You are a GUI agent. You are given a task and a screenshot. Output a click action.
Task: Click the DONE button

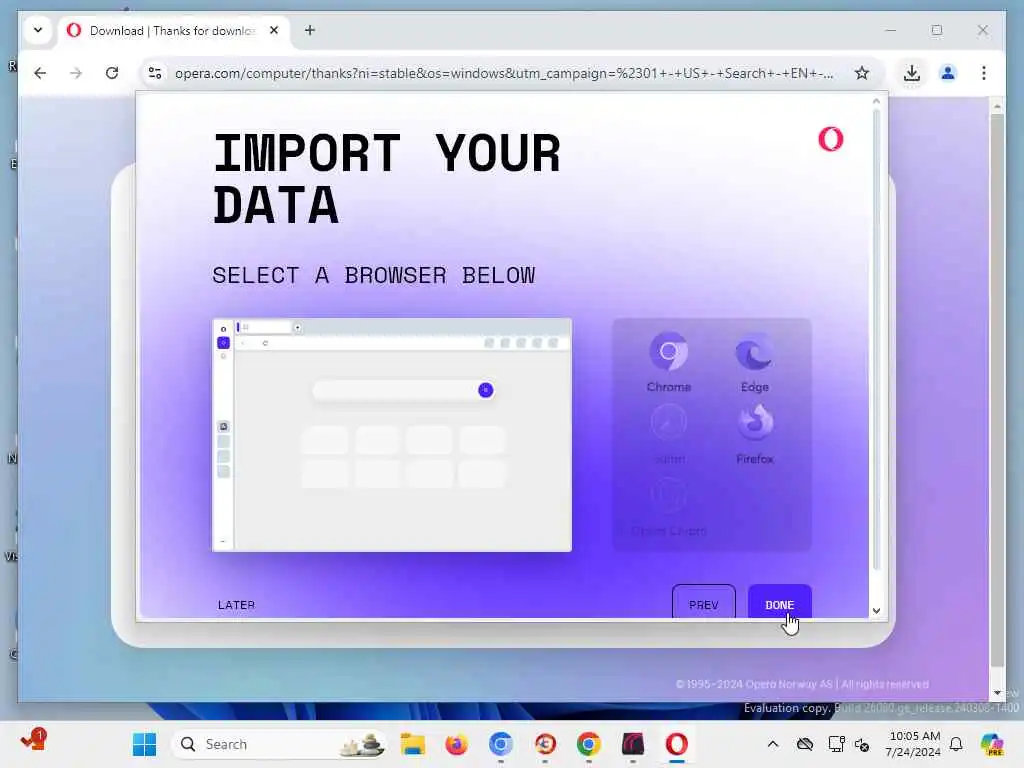tap(779, 603)
